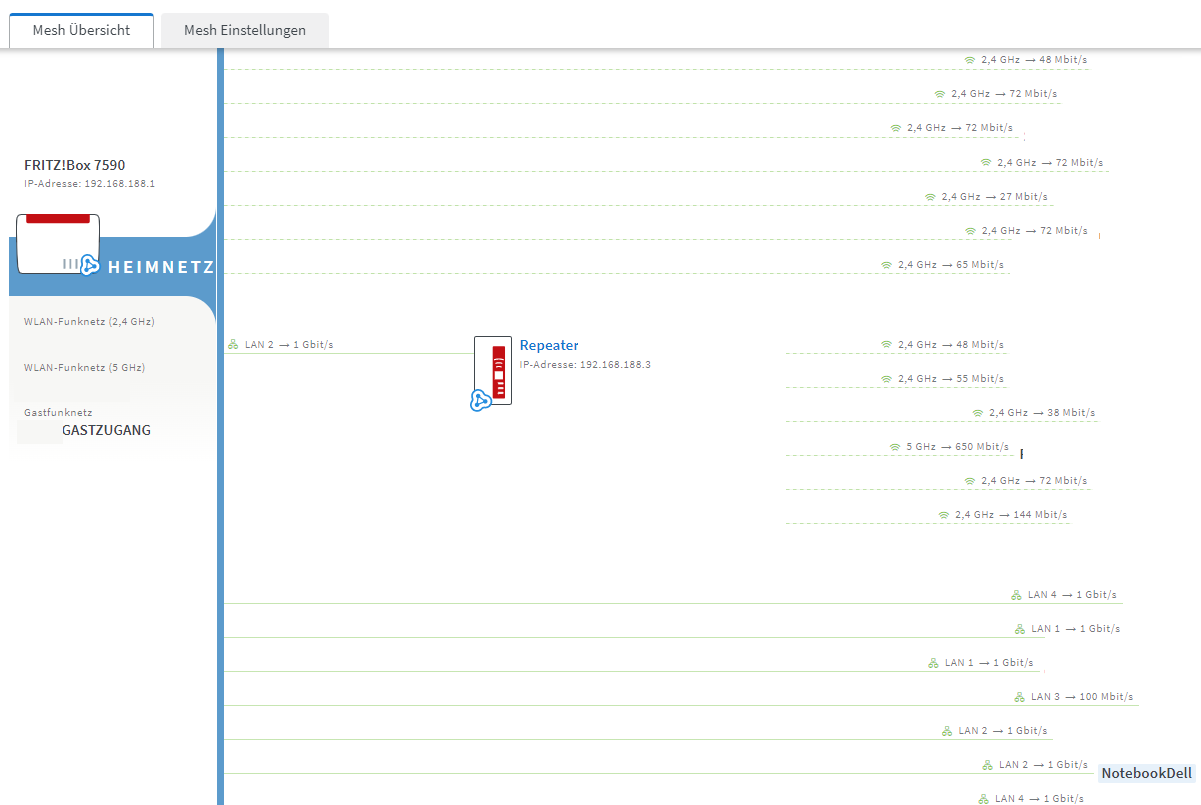
Task: Switch to the Mesh Übersicht tab
Action: (81, 30)
